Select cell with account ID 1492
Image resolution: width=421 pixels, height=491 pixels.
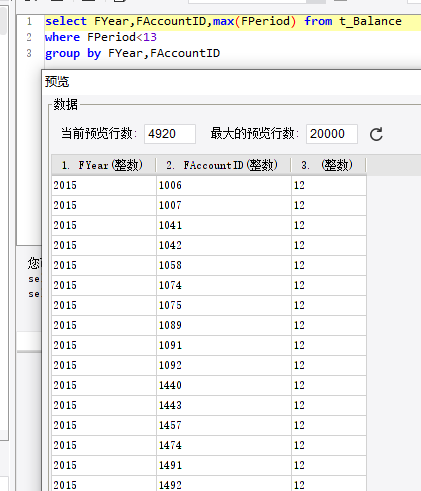224,484
